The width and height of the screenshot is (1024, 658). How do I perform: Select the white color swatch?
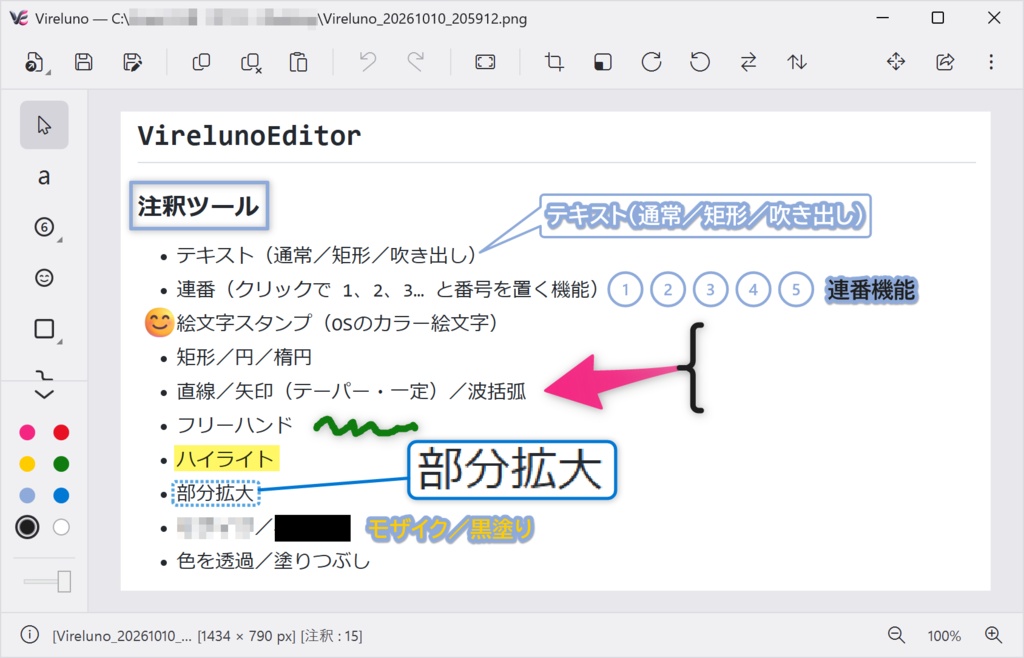coord(61,527)
